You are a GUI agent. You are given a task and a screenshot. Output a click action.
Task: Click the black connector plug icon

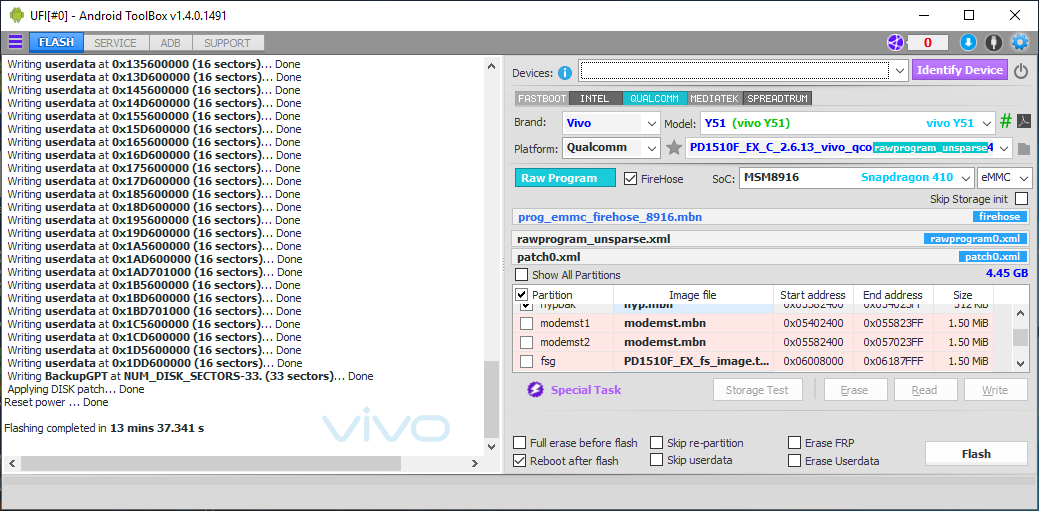[993, 43]
